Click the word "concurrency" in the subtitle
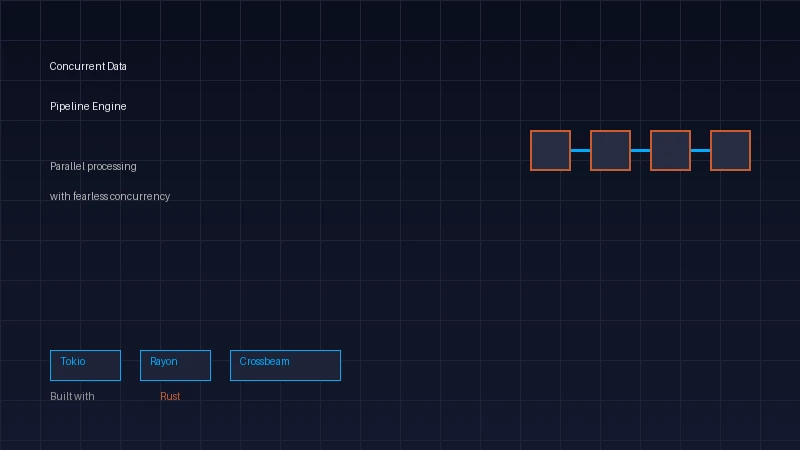Image resolution: width=800 pixels, height=450 pixels. 141,197
